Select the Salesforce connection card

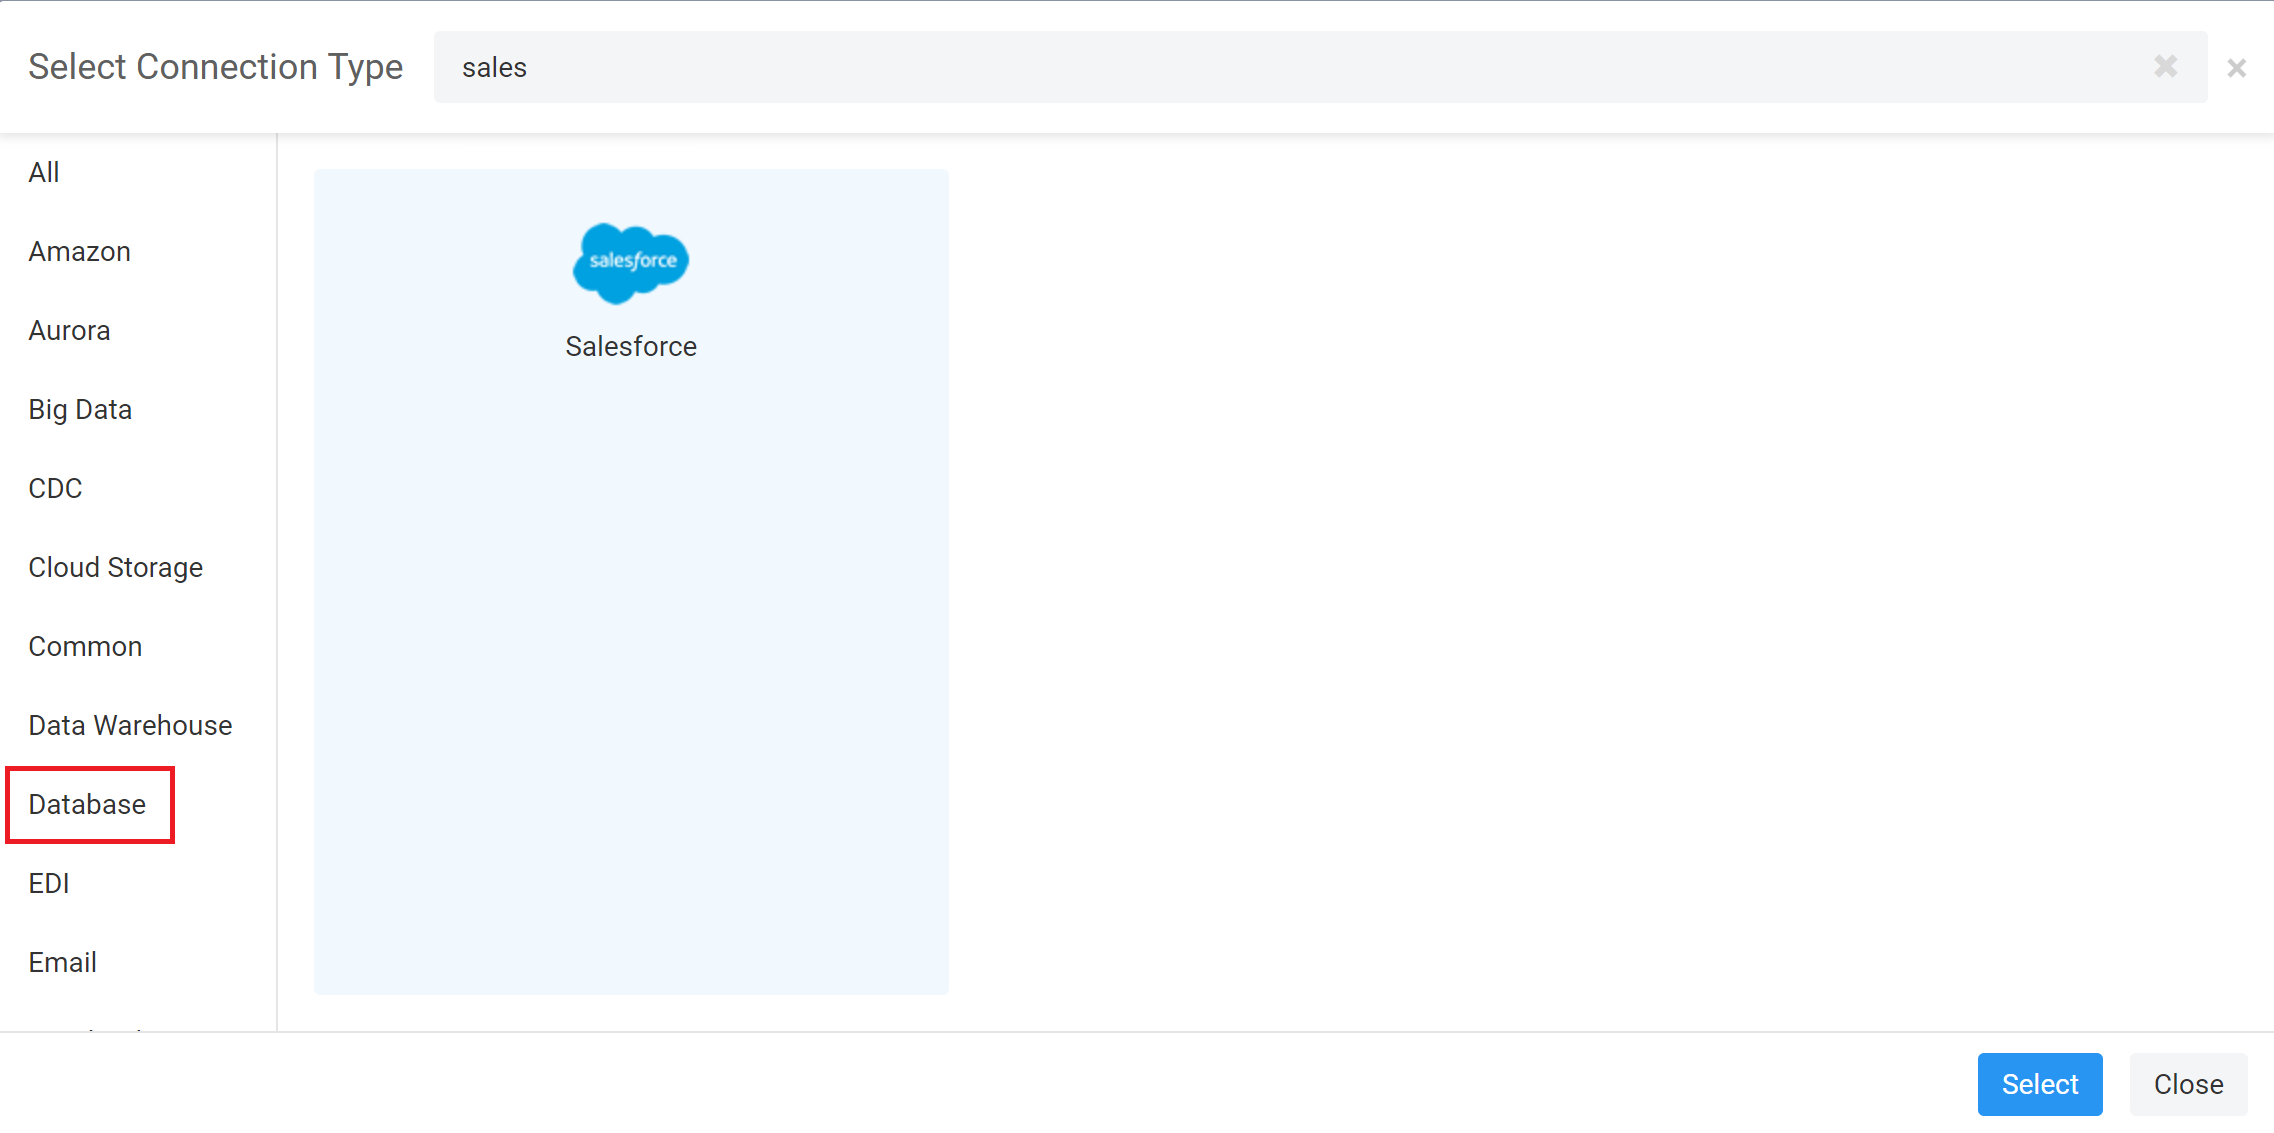coord(631,581)
